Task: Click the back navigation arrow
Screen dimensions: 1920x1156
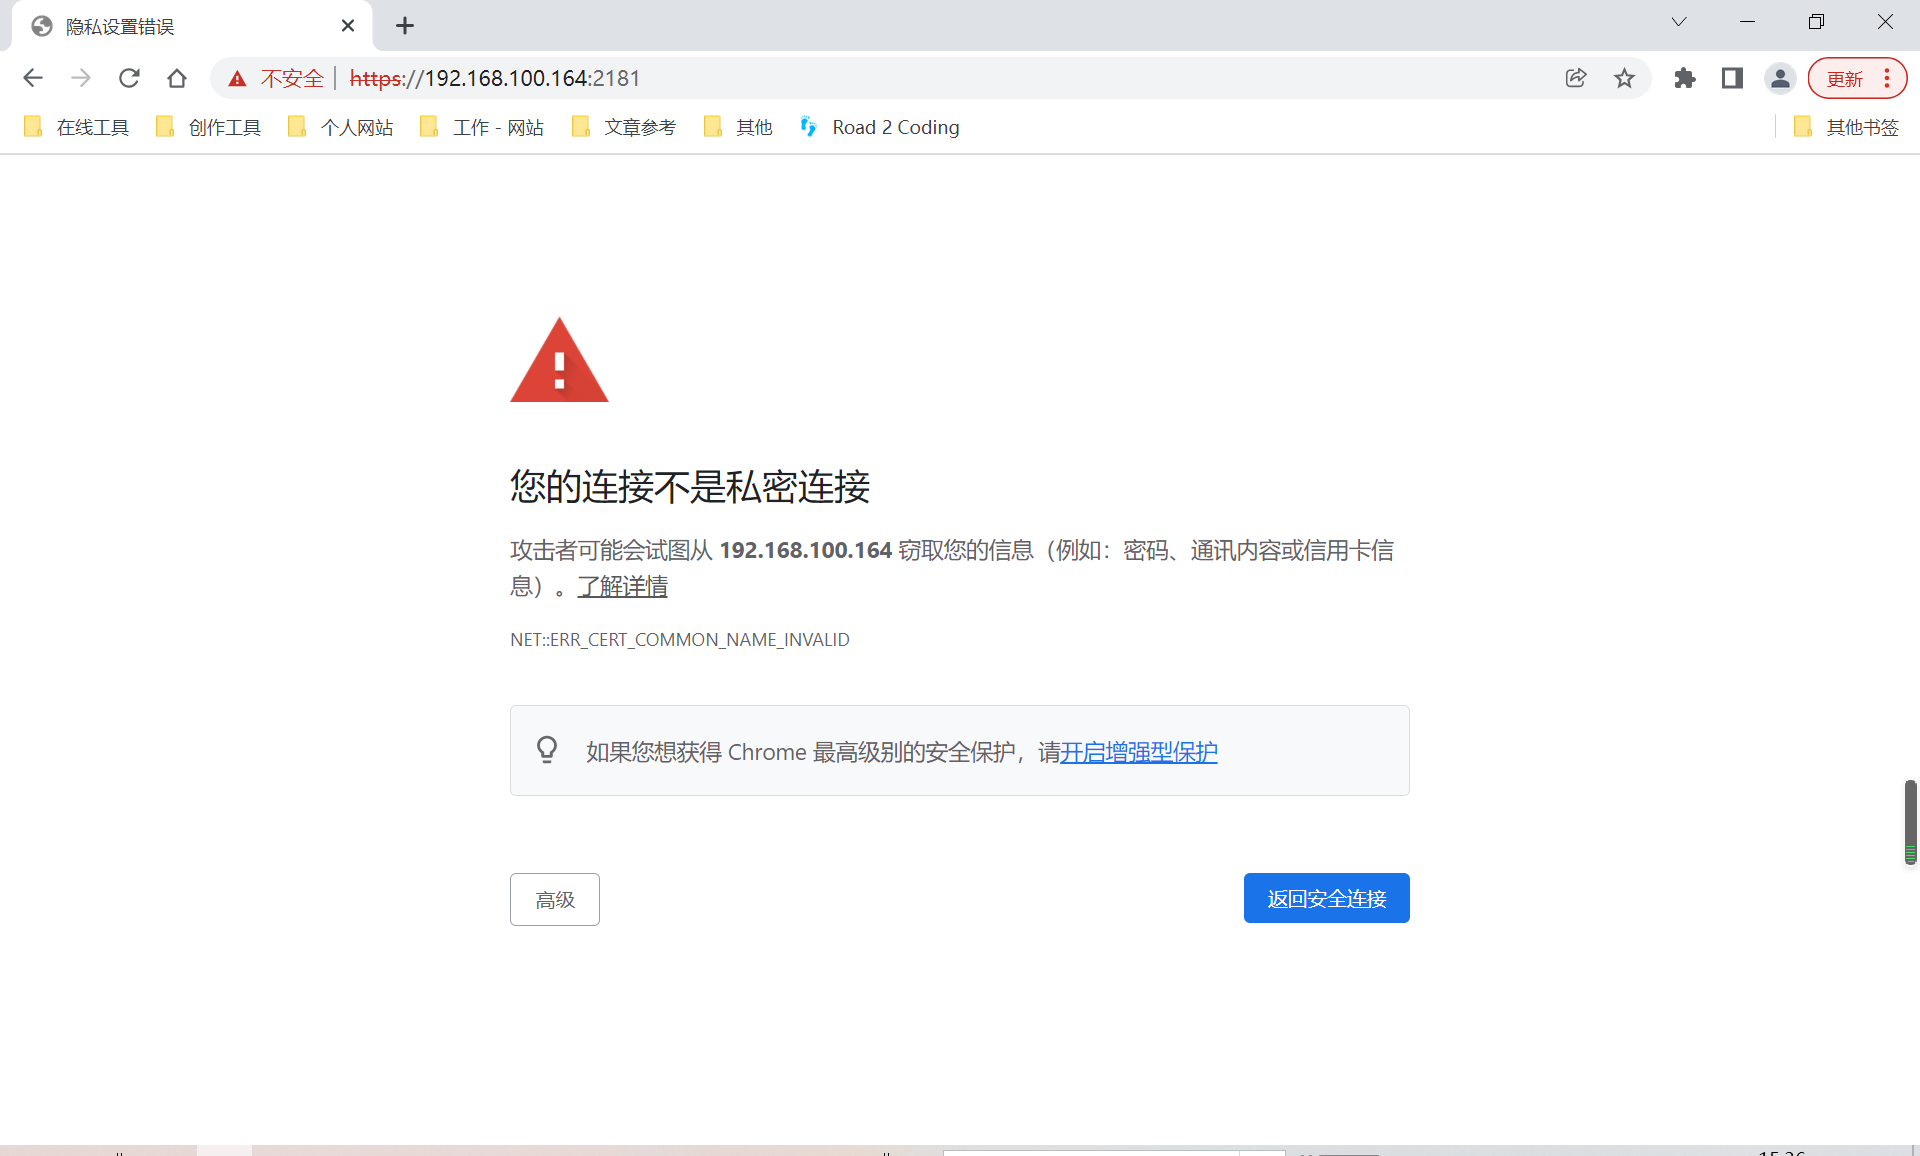Action: pos(33,78)
